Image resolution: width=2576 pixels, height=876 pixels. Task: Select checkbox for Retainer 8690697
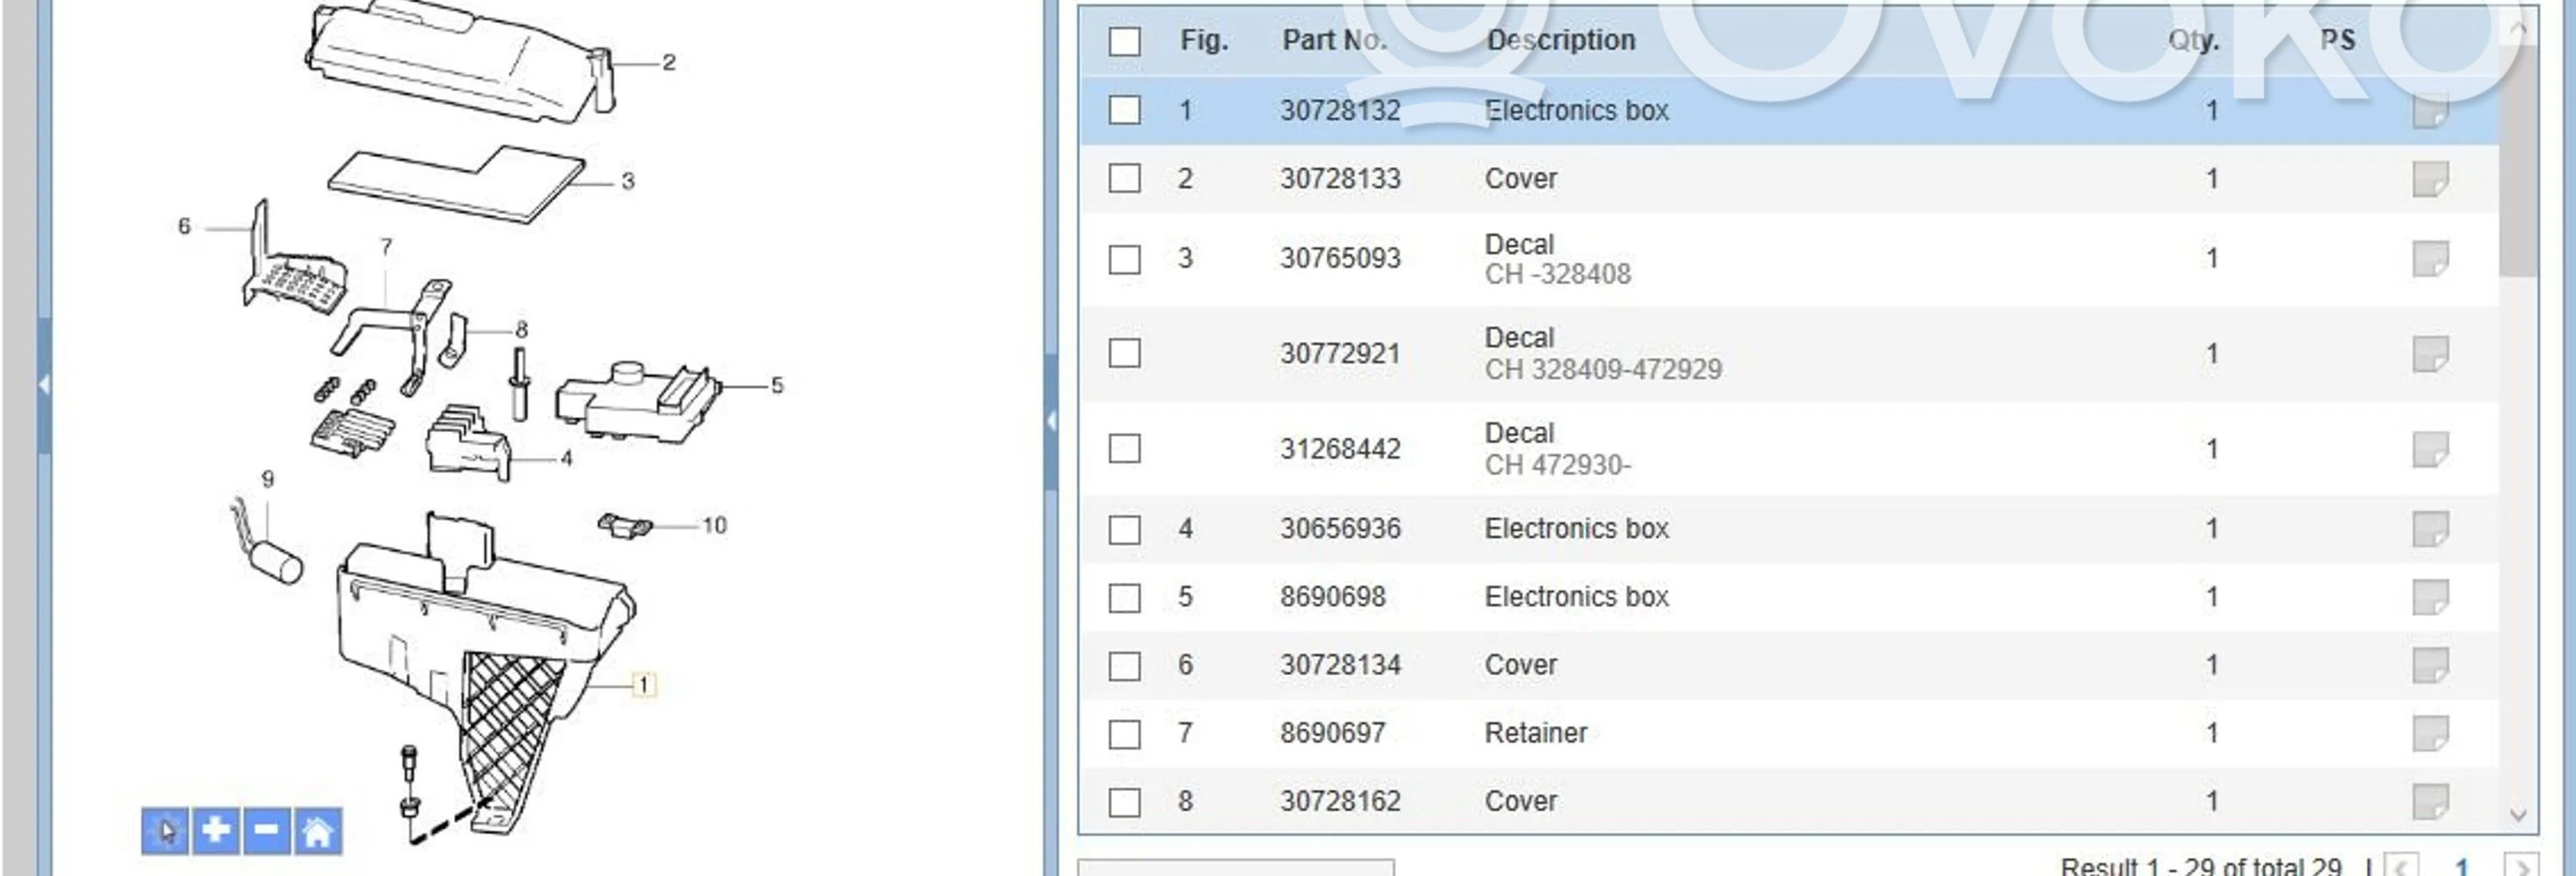(1124, 734)
